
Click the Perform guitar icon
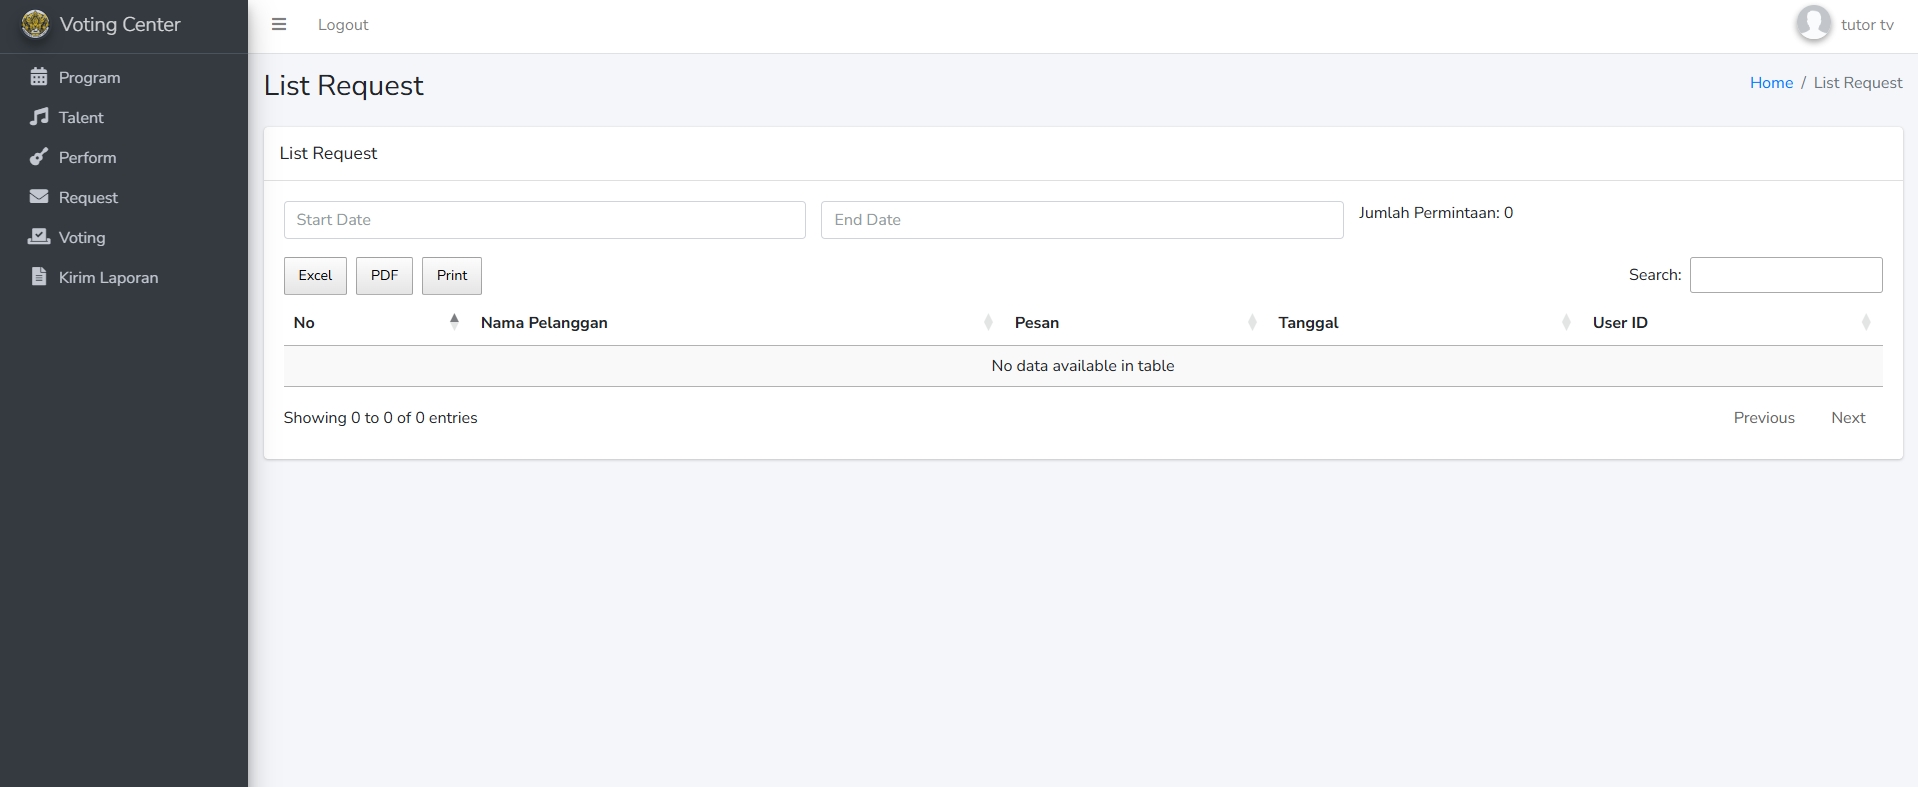click(39, 157)
